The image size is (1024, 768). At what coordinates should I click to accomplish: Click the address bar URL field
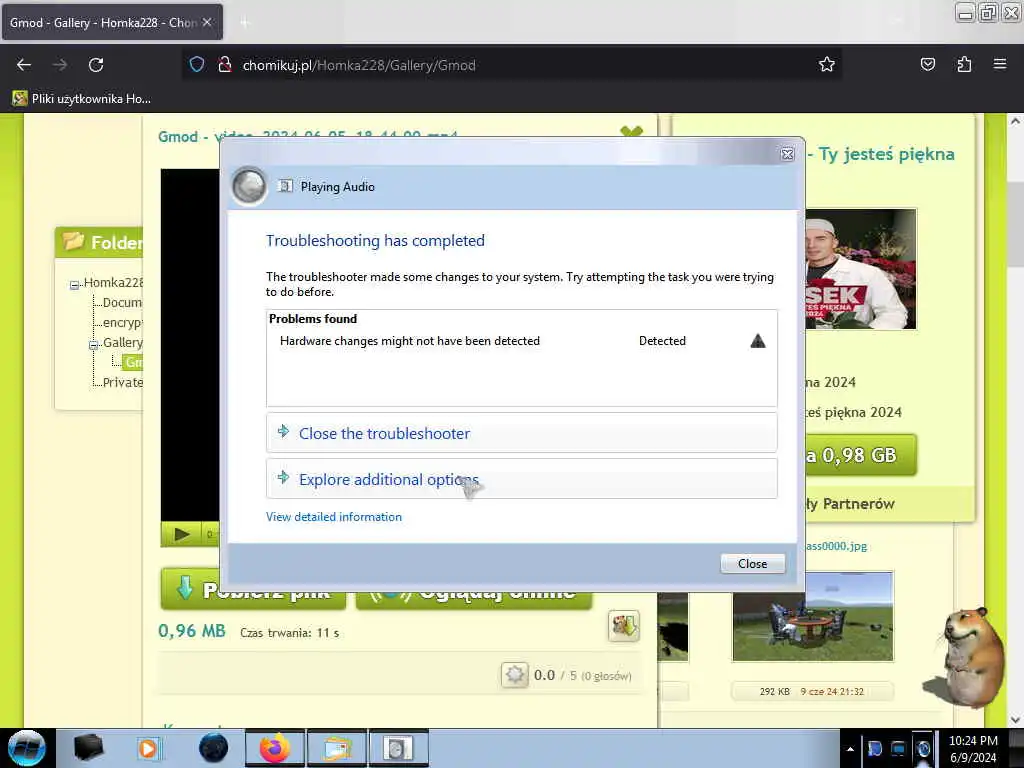click(x=513, y=65)
